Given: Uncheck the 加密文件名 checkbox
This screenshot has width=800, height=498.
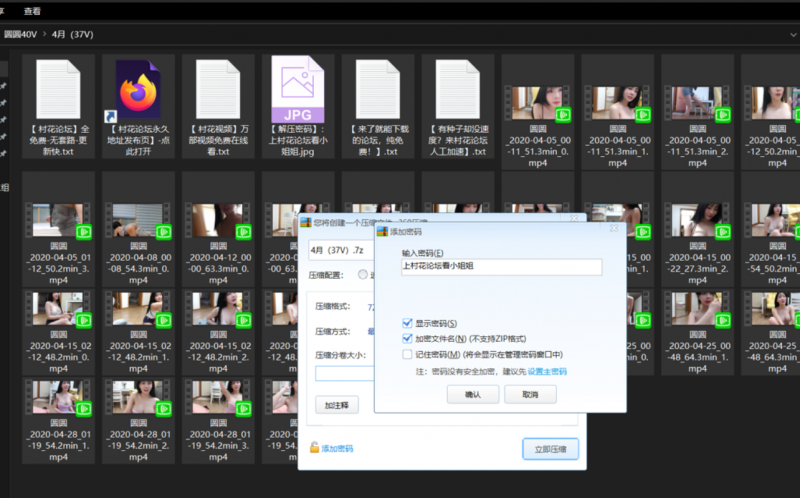Looking at the screenshot, I should pos(407,339).
